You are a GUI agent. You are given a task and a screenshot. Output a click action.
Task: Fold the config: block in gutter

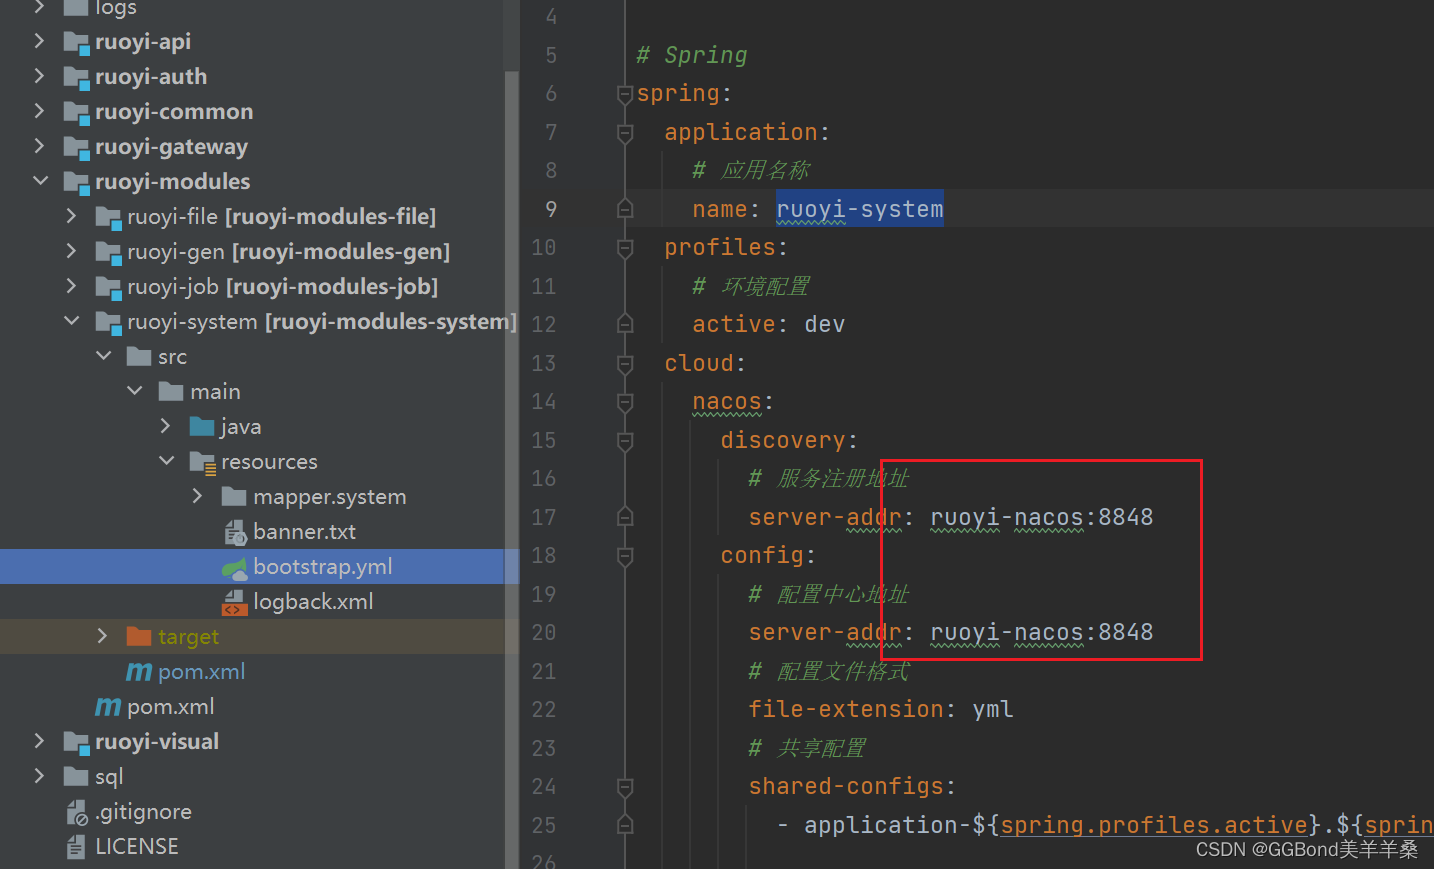[625, 556]
